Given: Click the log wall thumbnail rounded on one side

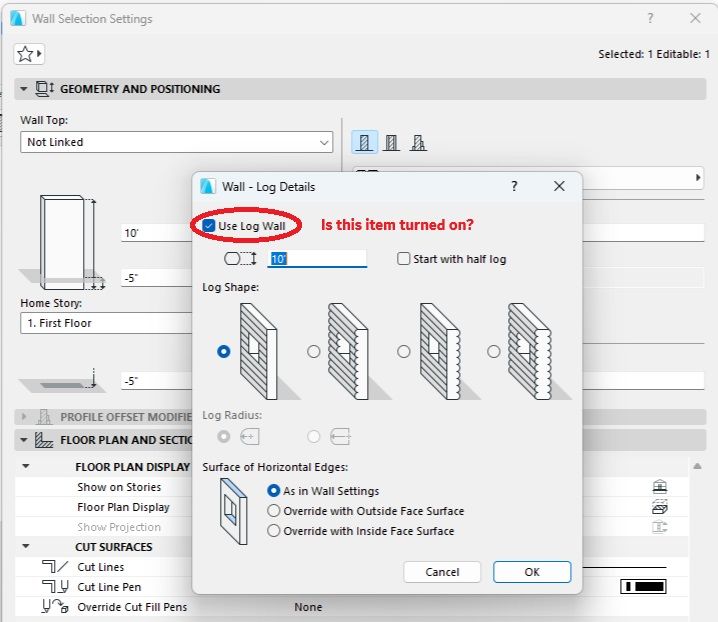Looking at the screenshot, I should click(358, 351).
